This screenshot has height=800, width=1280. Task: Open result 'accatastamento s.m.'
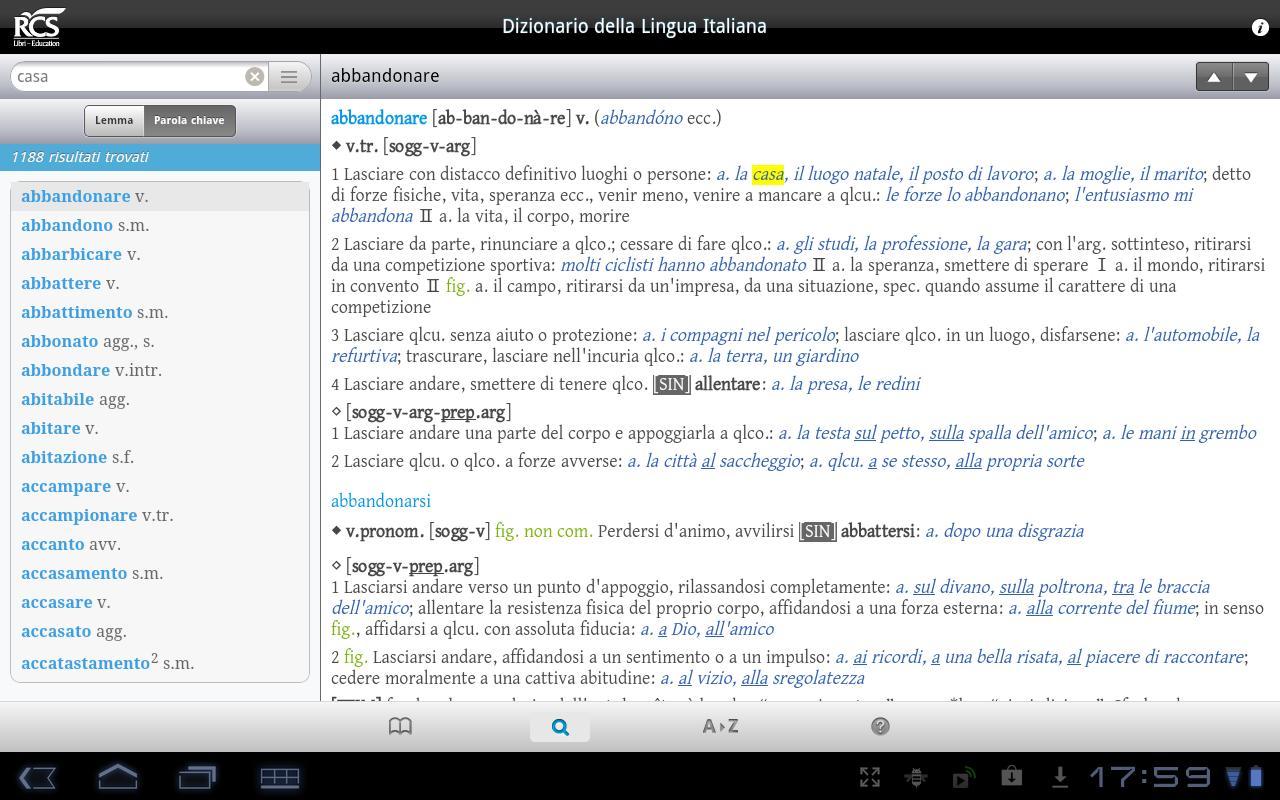coord(160,662)
